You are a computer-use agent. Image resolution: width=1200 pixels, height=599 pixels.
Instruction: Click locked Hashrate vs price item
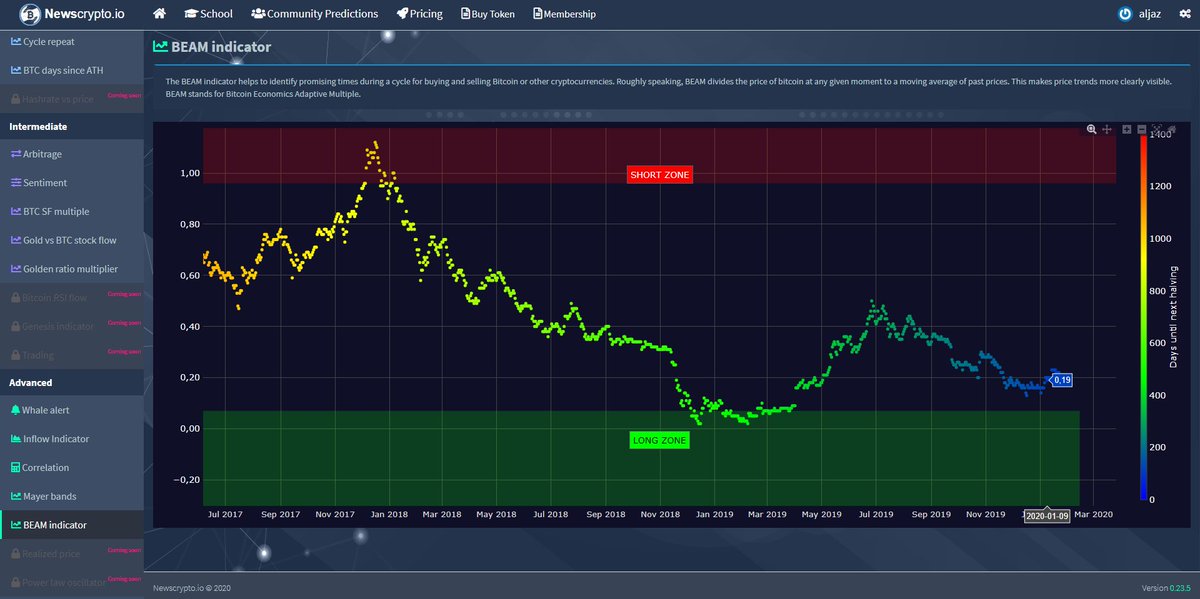(x=72, y=99)
